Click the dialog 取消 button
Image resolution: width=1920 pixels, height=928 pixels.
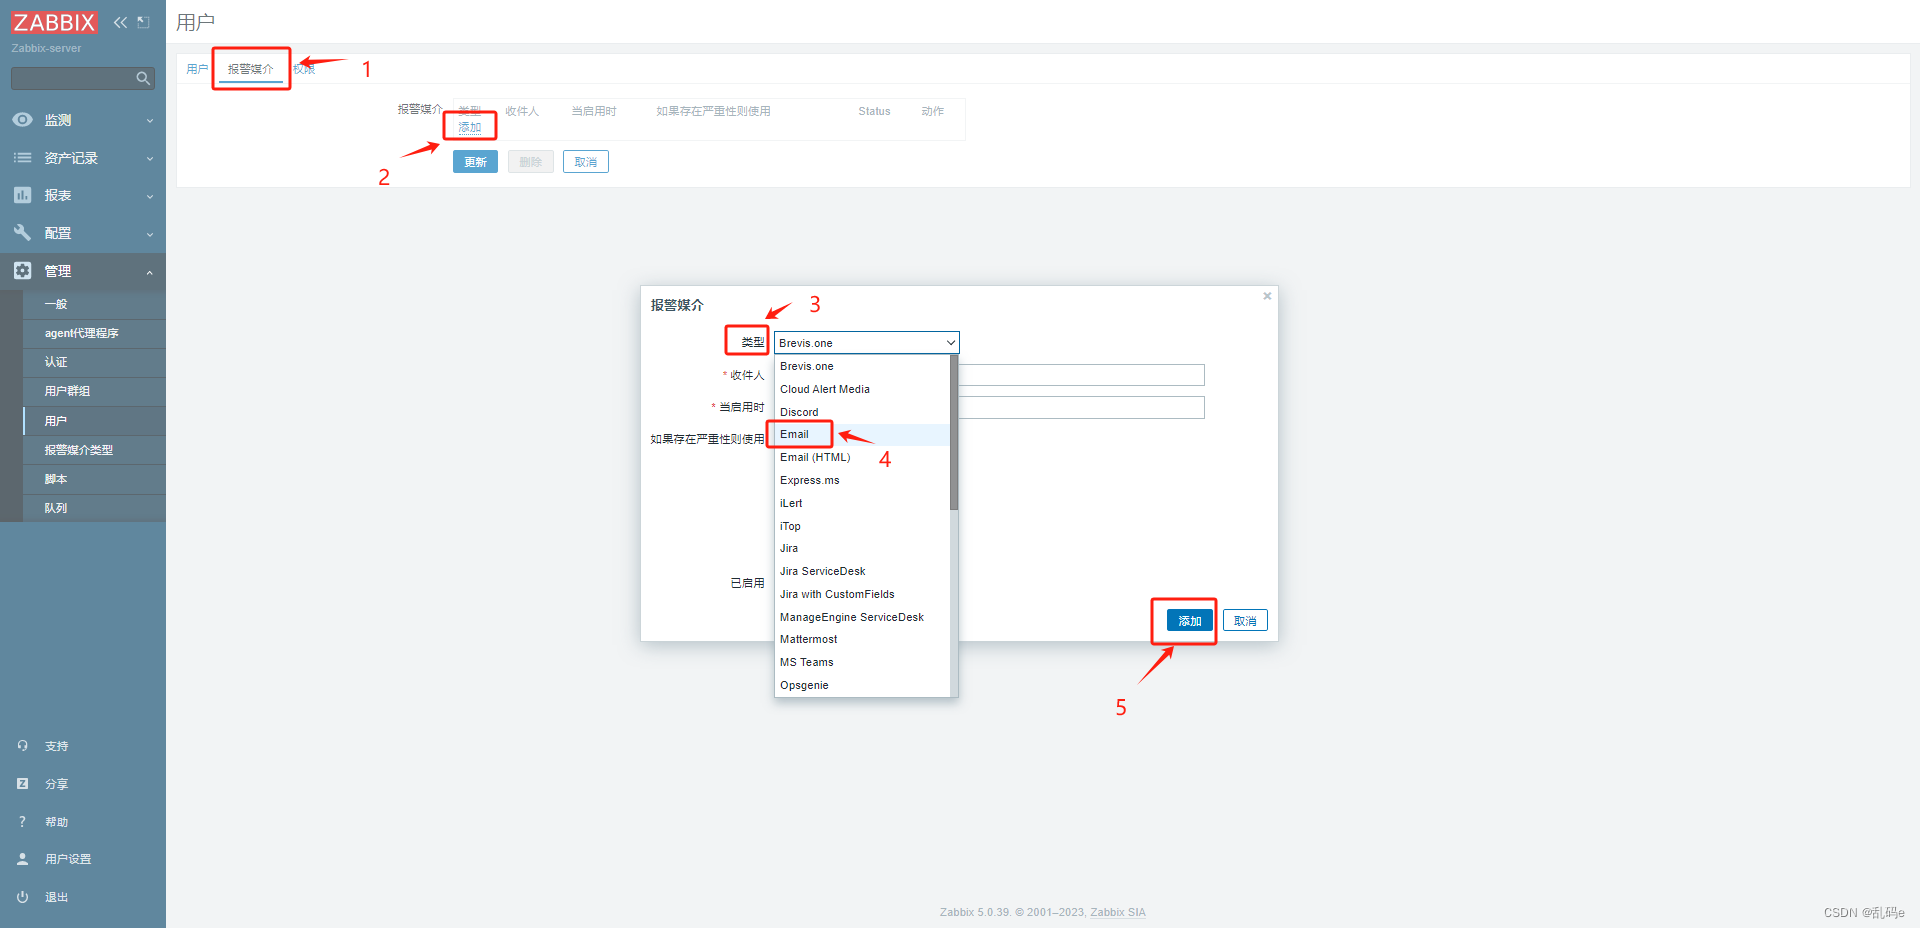click(x=1246, y=621)
